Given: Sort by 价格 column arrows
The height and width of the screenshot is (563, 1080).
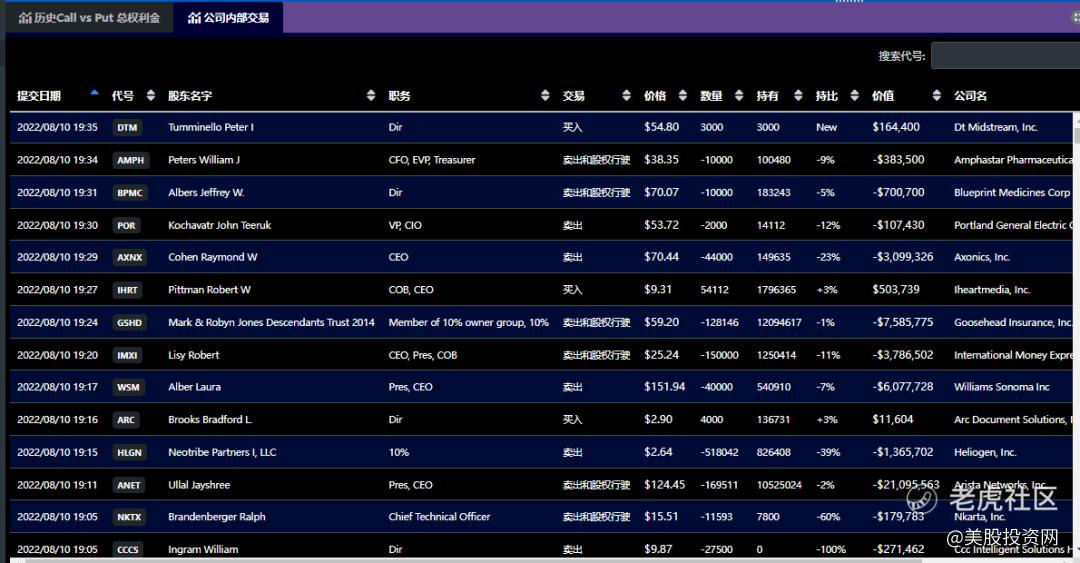Looking at the screenshot, I should pyautogui.click(x=683, y=96).
